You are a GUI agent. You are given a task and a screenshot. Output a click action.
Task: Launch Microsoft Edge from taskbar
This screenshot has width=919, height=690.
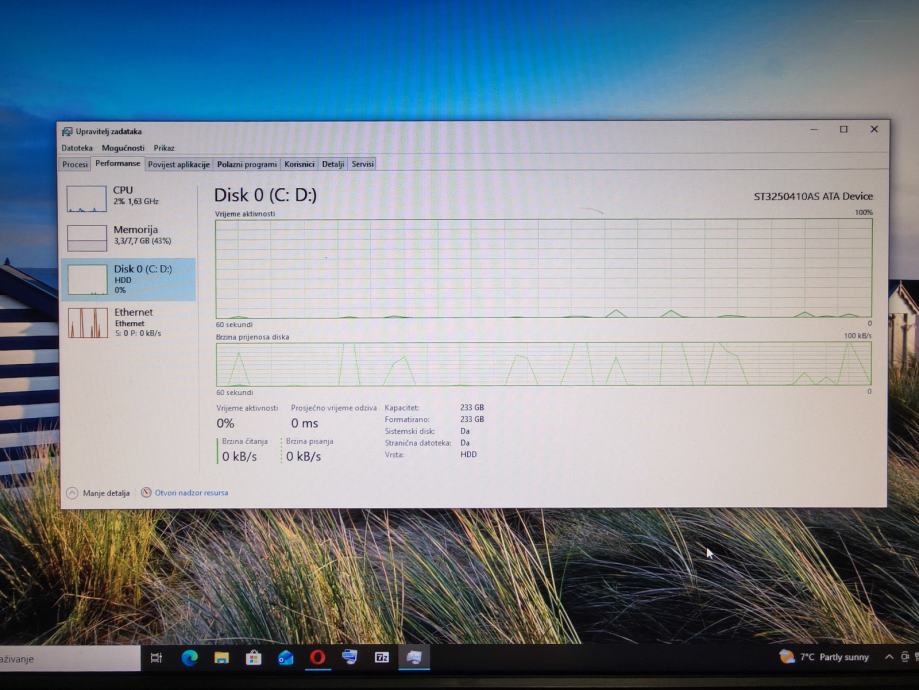[x=189, y=658]
